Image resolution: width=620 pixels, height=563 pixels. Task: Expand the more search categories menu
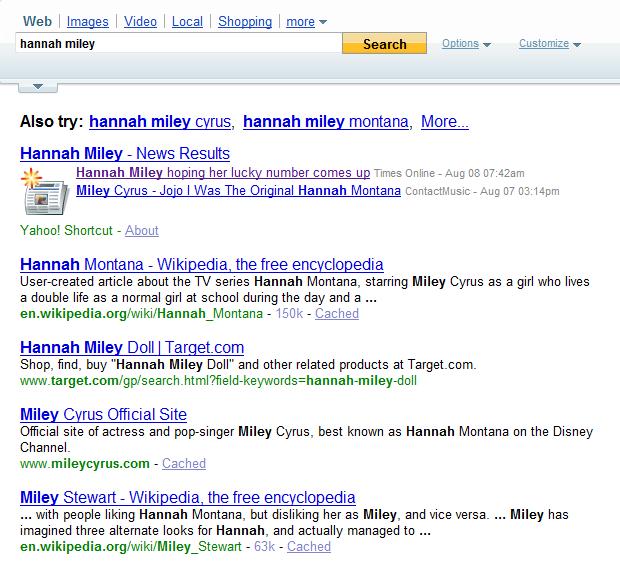pos(306,22)
